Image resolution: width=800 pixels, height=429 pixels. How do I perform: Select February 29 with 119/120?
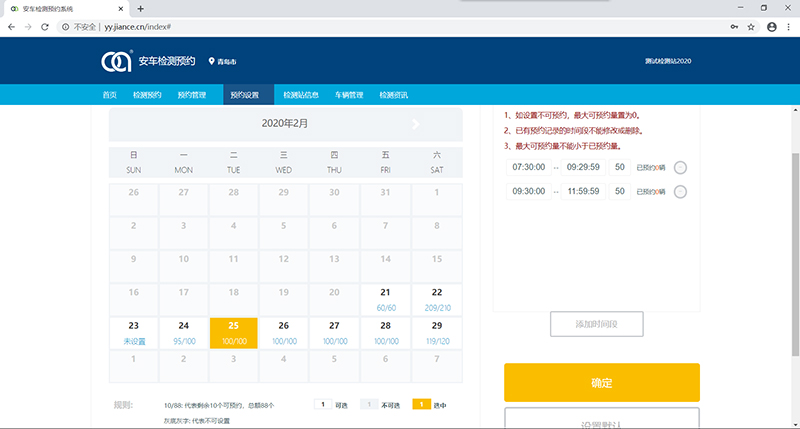point(437,333)
